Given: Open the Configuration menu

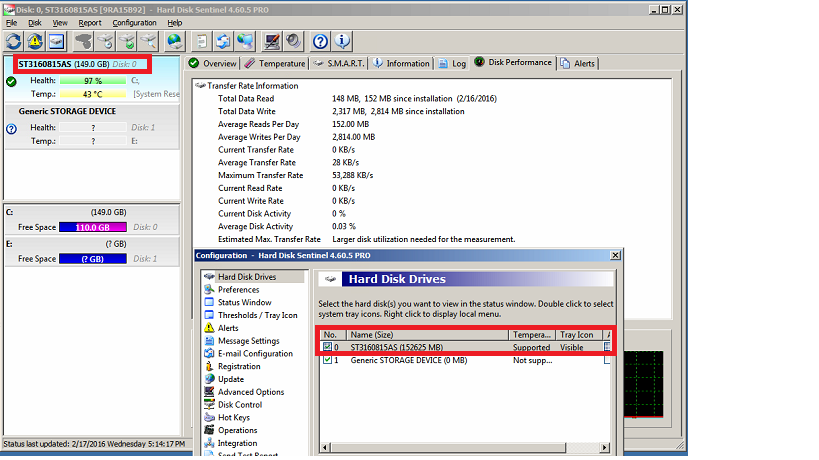Looking at the screenshot, I should 134,23.
